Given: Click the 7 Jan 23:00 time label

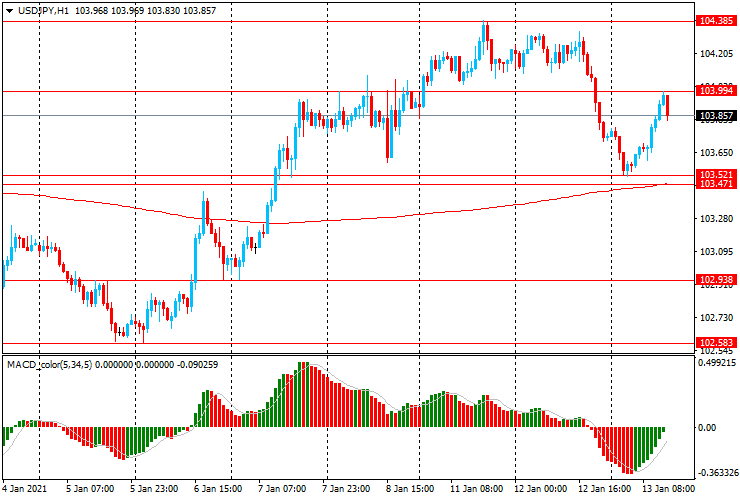Looking at the screenshot, I should click(x=346, y=488).
